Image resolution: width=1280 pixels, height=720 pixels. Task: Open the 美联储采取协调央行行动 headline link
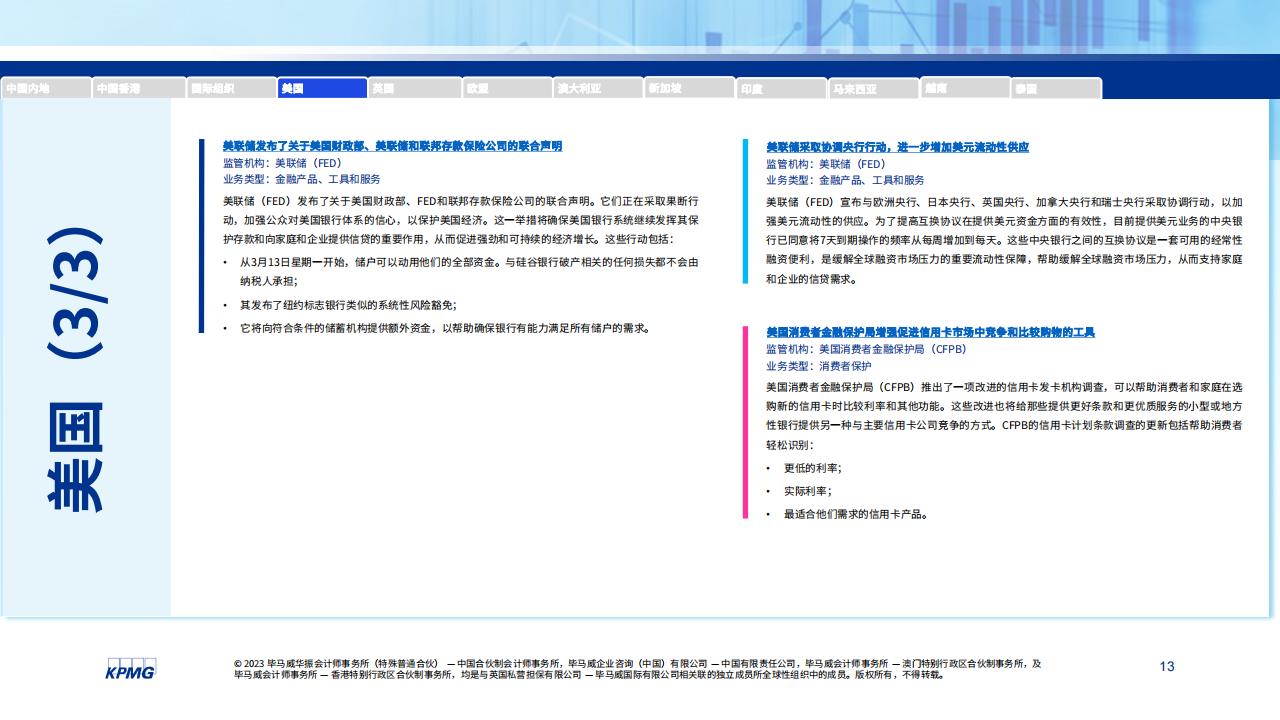tap(897, 147)
